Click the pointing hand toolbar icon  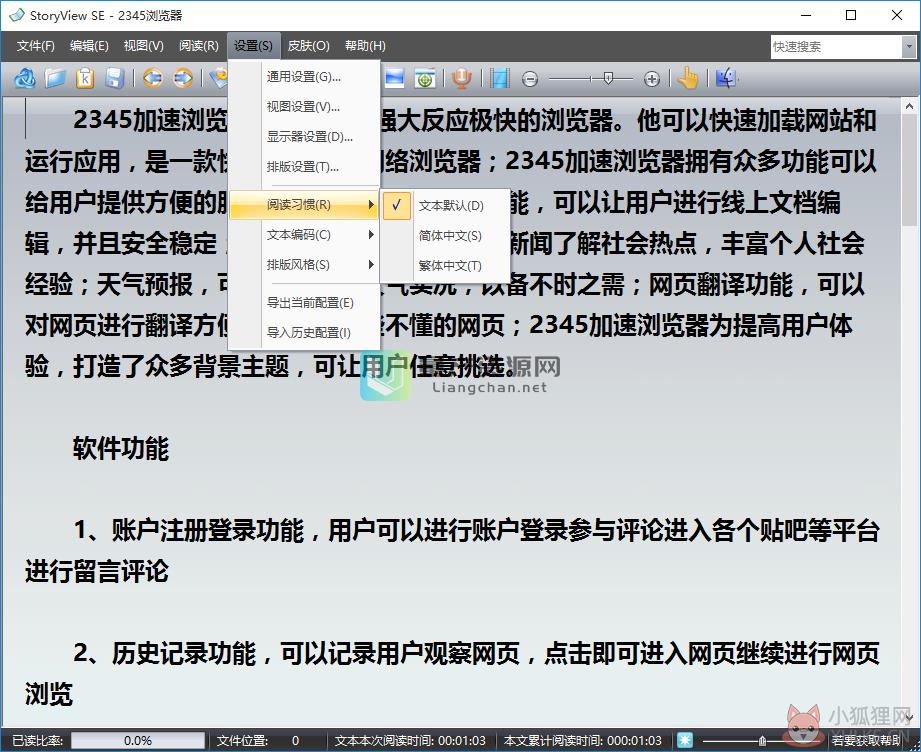coord(688,78)
